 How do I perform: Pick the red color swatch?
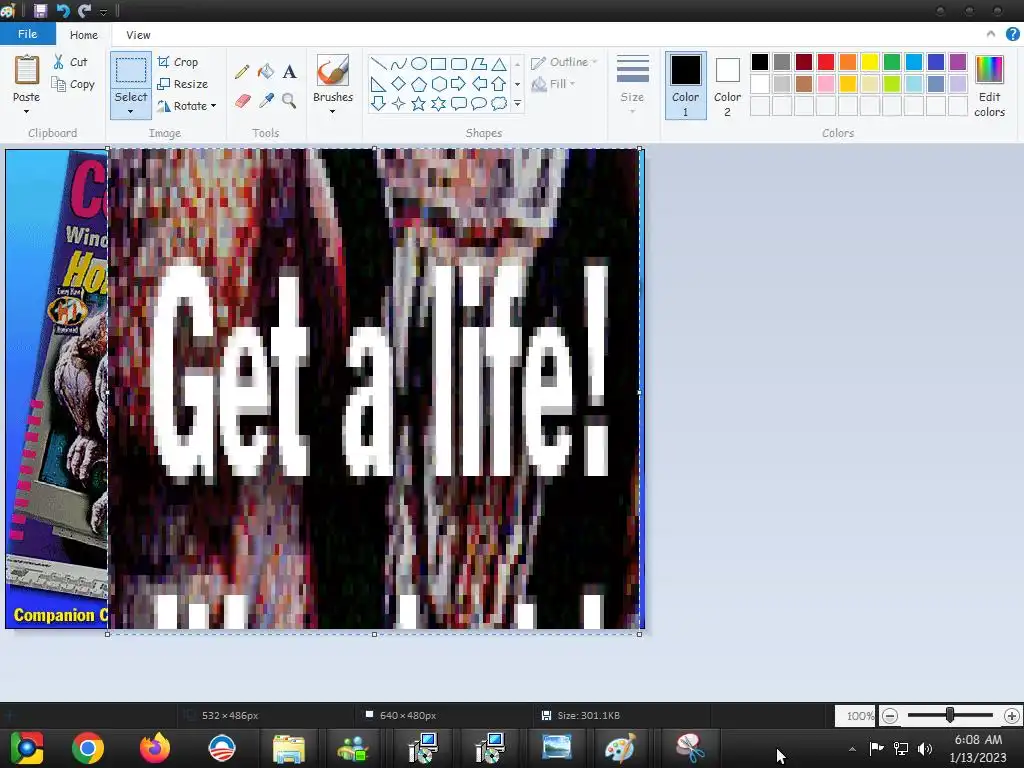click(x=825, y=62)
